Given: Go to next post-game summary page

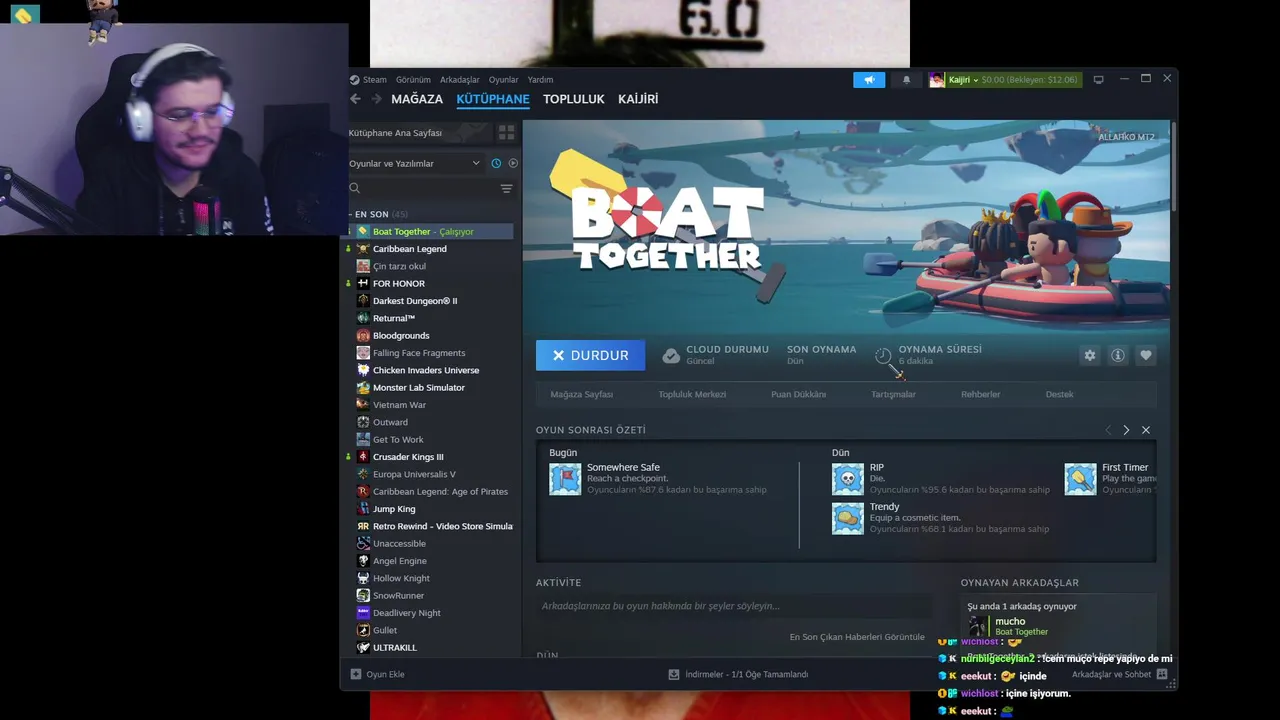Looking at the screenshot, I should (1126, 430).
